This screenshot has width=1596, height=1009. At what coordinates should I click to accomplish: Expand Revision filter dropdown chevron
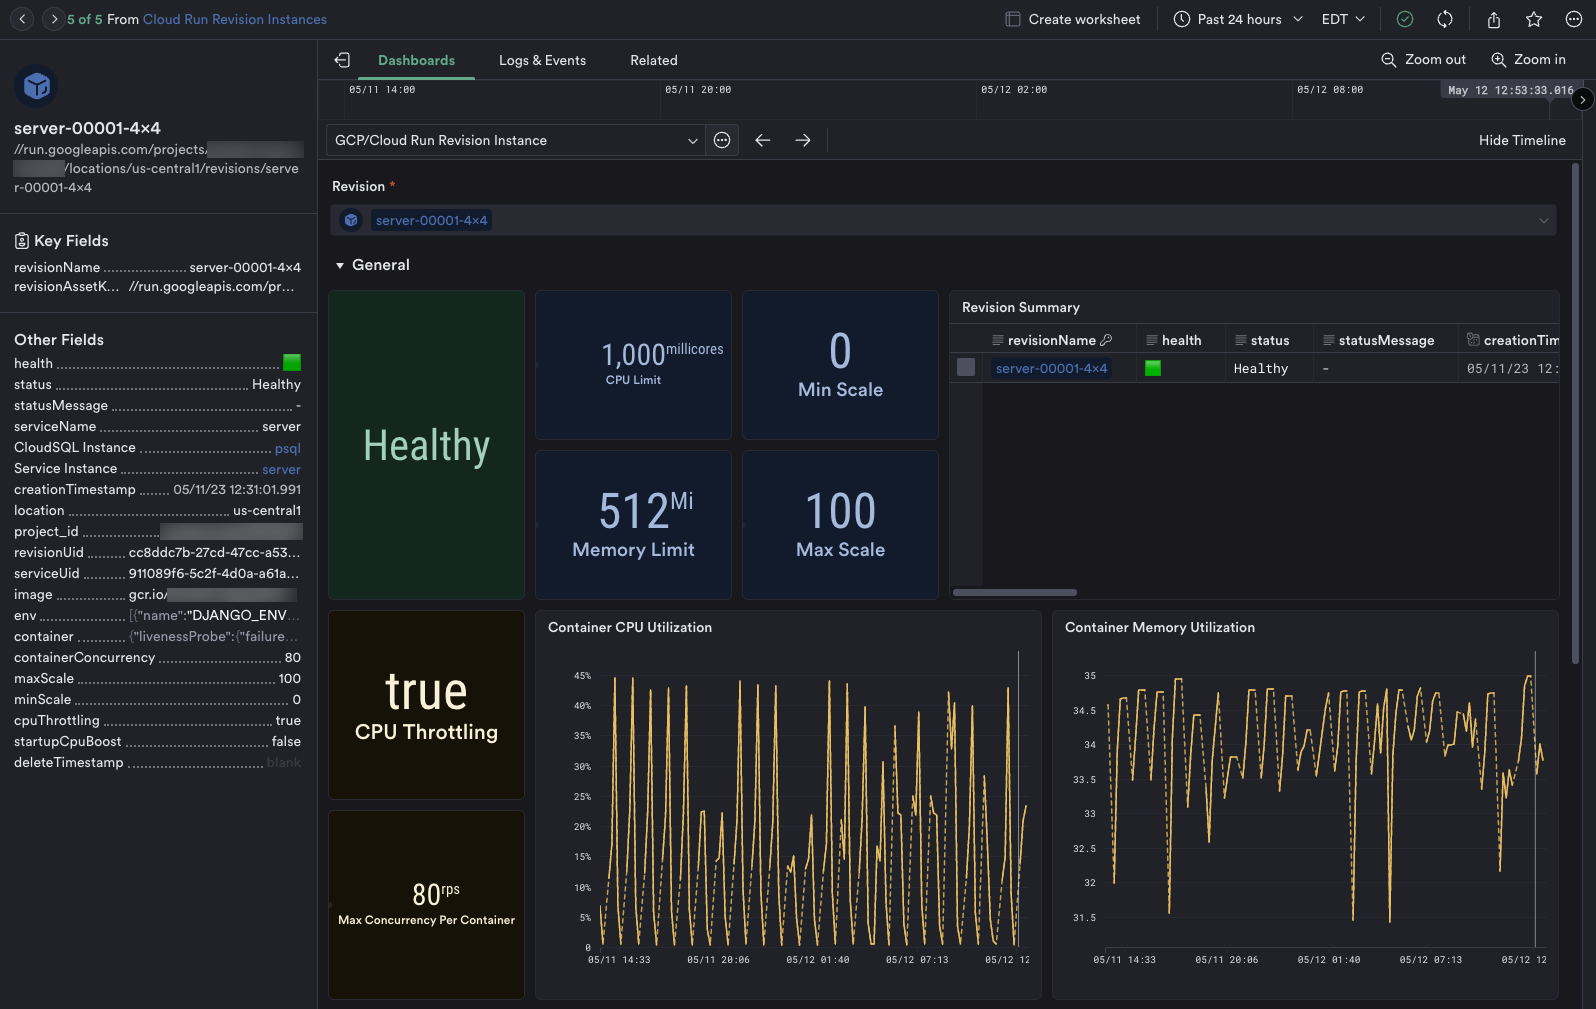(x=1543, y=220)
